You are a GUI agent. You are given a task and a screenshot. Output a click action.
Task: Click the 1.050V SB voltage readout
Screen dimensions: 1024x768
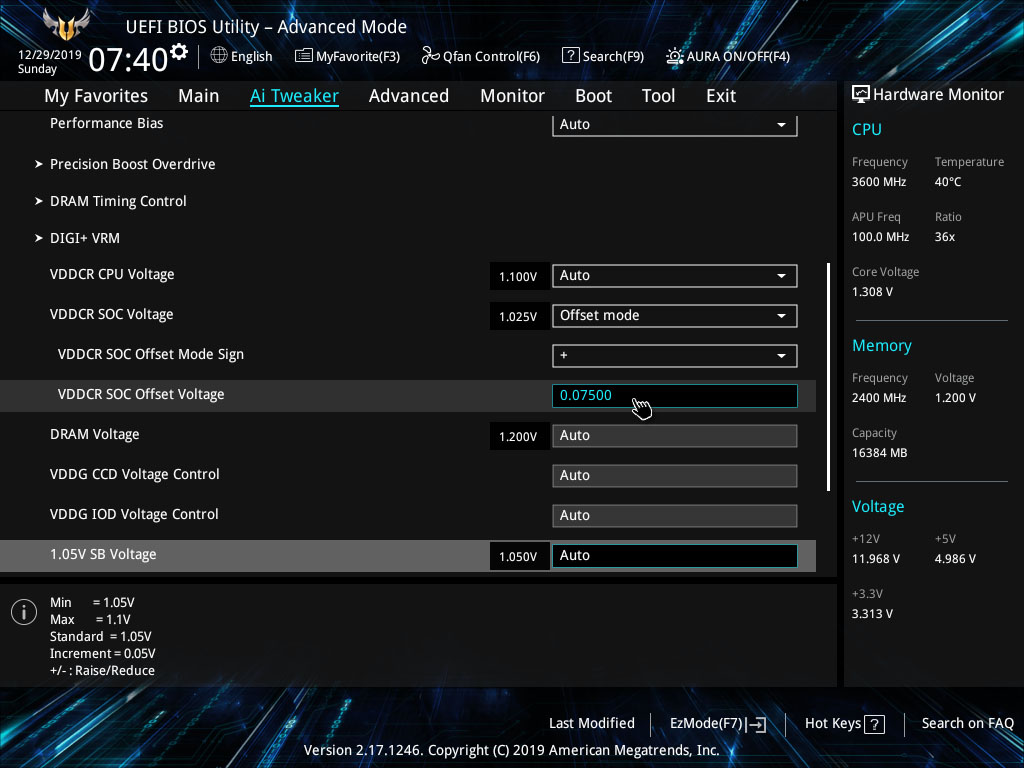(519, 556)
